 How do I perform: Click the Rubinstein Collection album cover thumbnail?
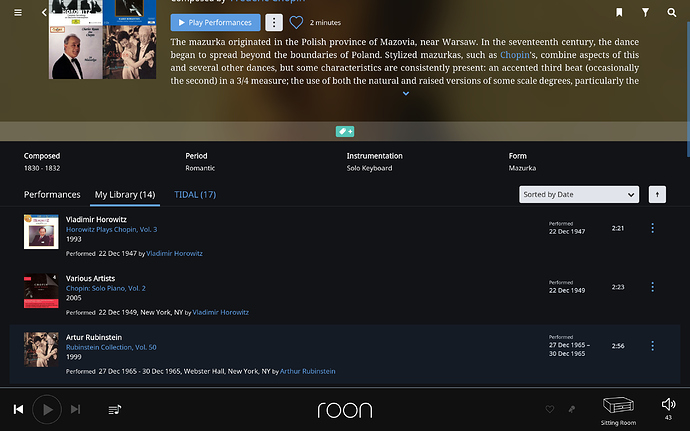(41, 350)
